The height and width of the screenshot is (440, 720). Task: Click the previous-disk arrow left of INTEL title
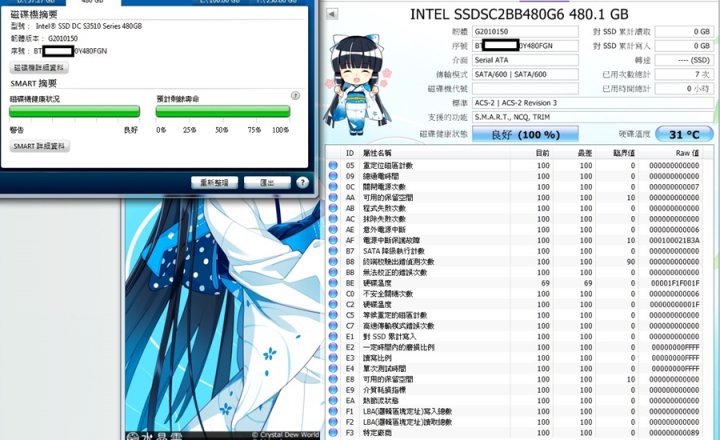point(332,14)
